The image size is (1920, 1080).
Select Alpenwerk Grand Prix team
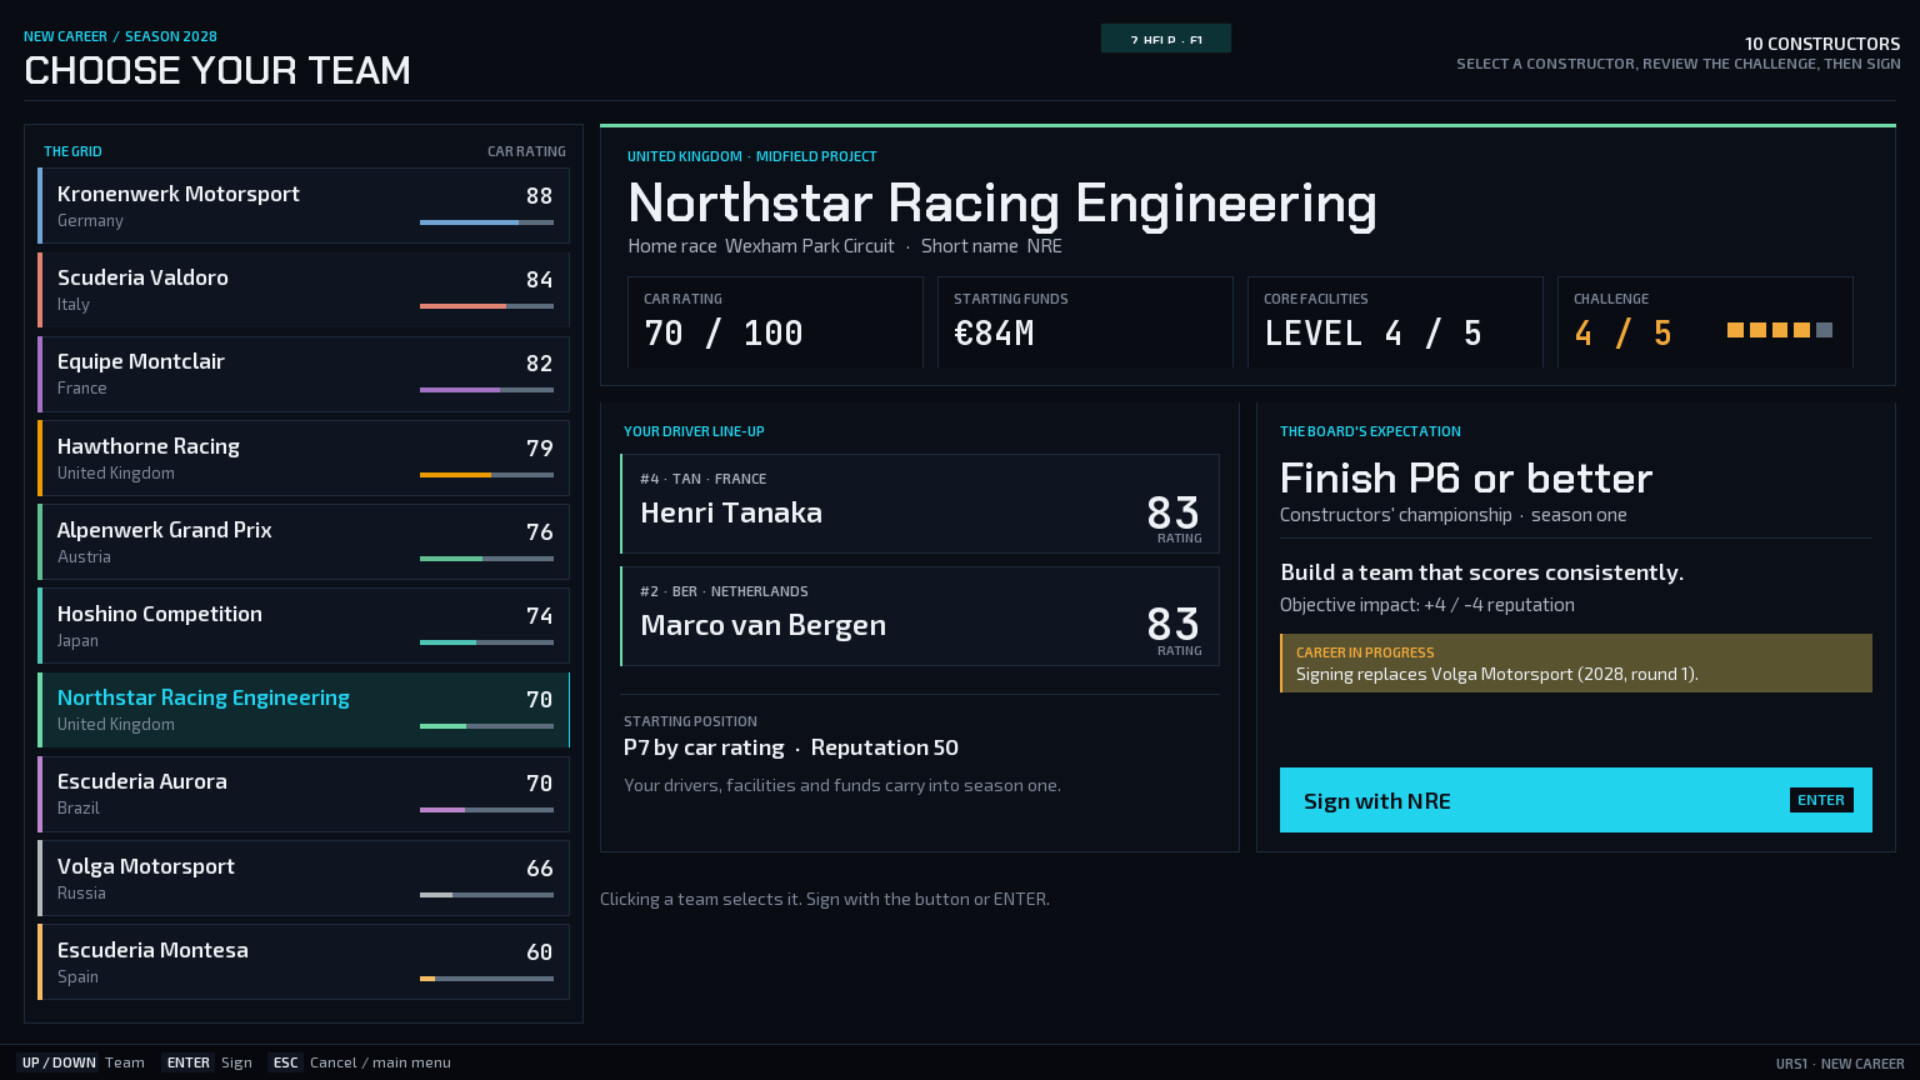[304, 542]
